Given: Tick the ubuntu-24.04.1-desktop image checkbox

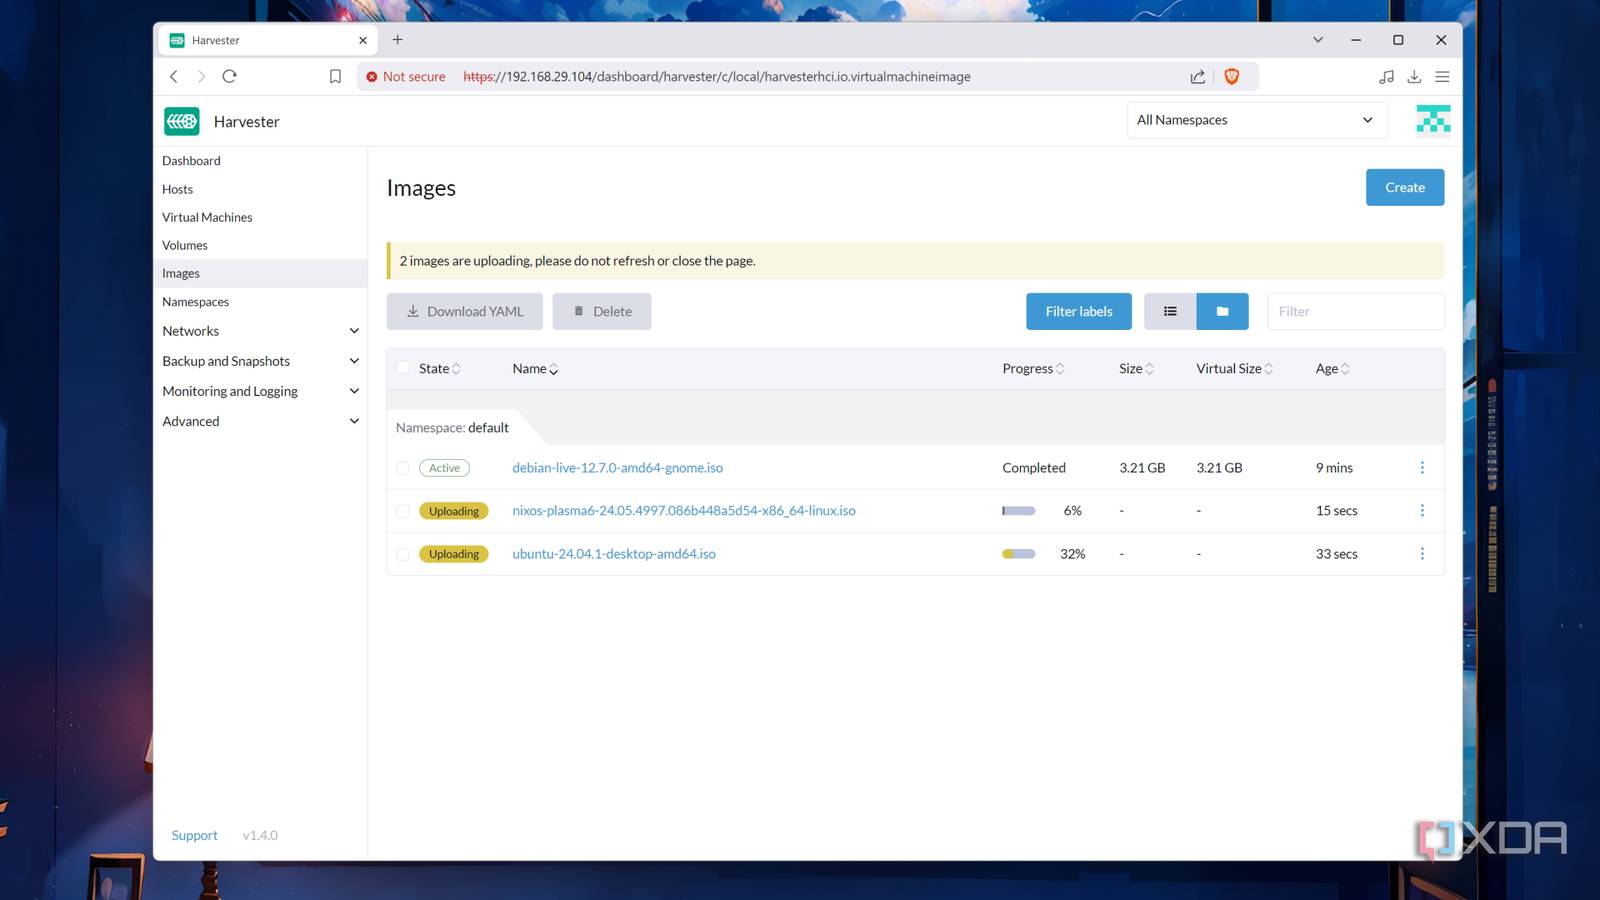Looking at the screenshot, I should 403,554.
